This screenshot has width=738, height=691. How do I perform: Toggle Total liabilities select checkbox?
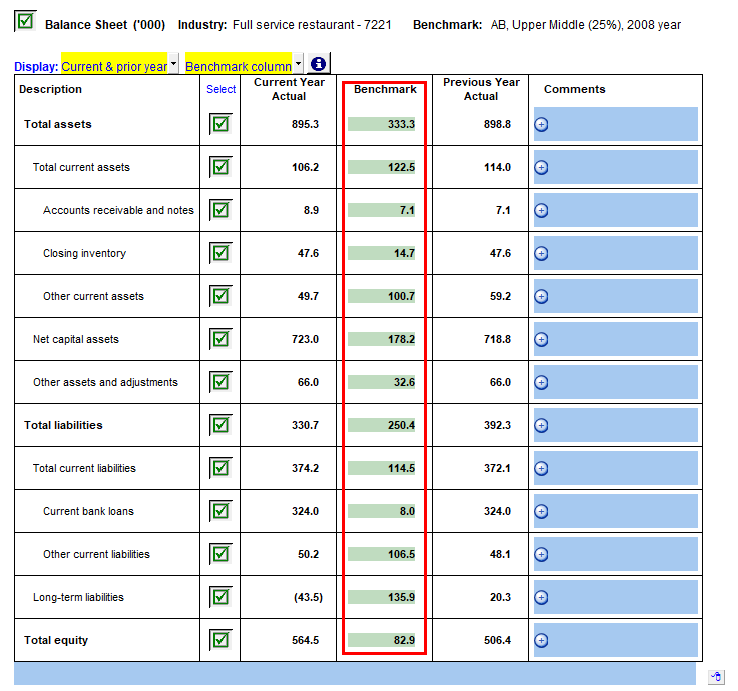tap(221, 425)
